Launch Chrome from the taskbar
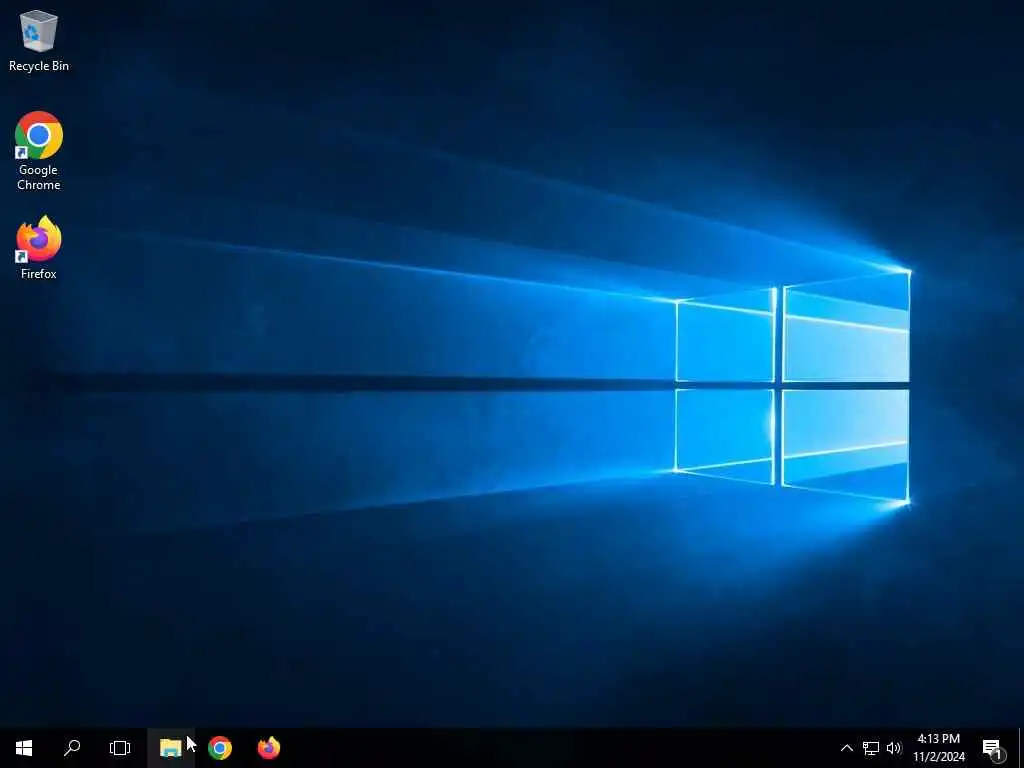This screenshot has height=768, width=1024. [x=220, y=748]
